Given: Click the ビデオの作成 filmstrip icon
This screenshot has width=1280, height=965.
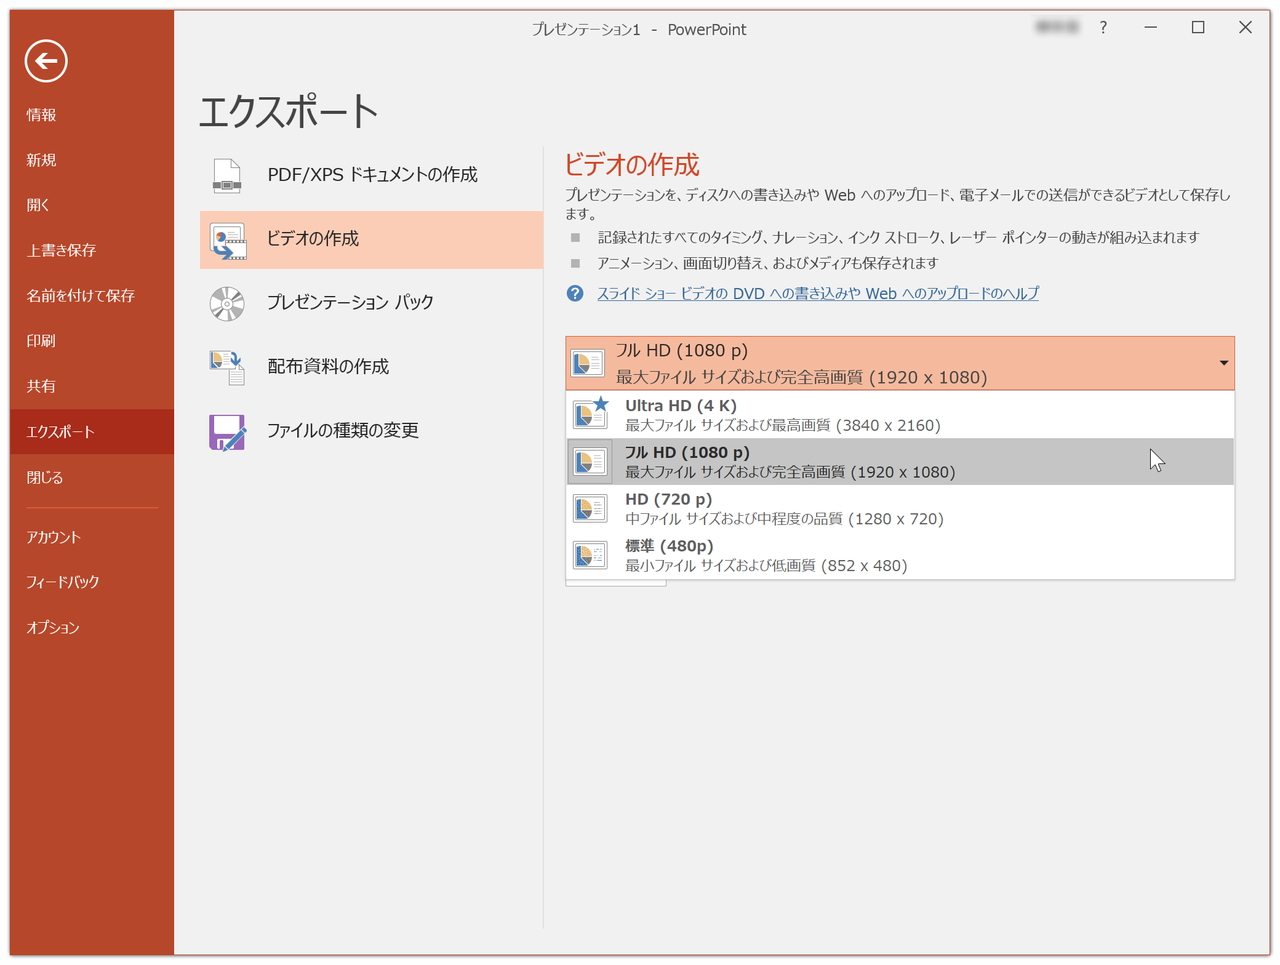Looking at the screenshot, I should [x=227, y=239].
